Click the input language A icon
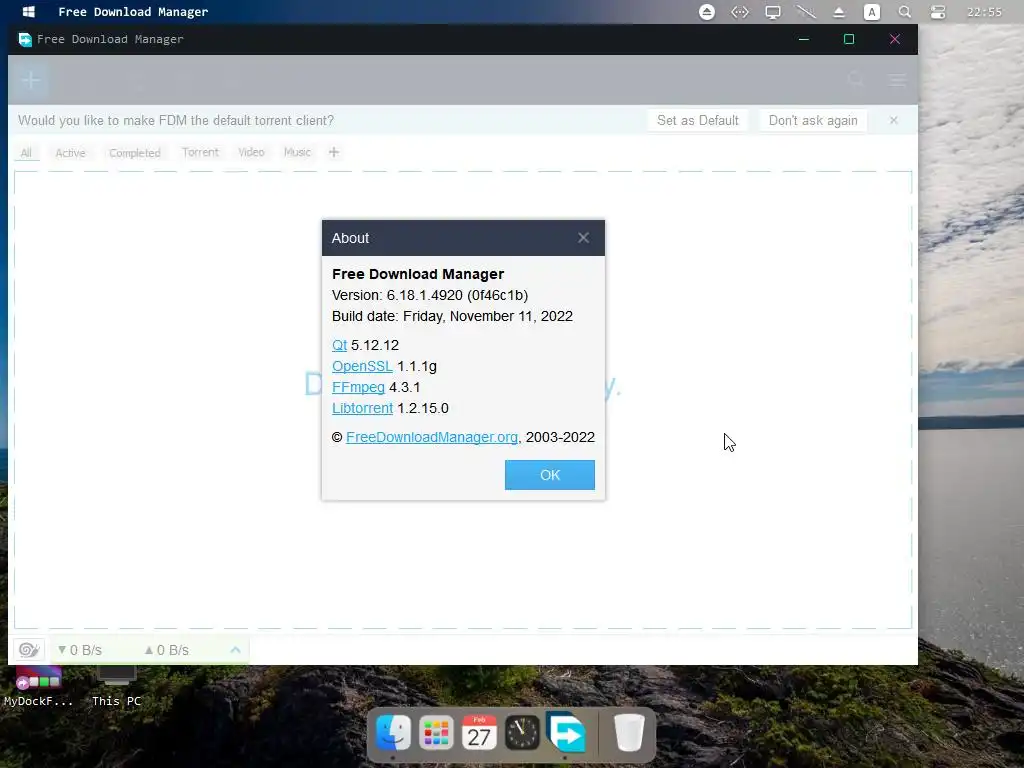Screen dimensions: 1024x768 pyautogui.click(x=871, y=12)
